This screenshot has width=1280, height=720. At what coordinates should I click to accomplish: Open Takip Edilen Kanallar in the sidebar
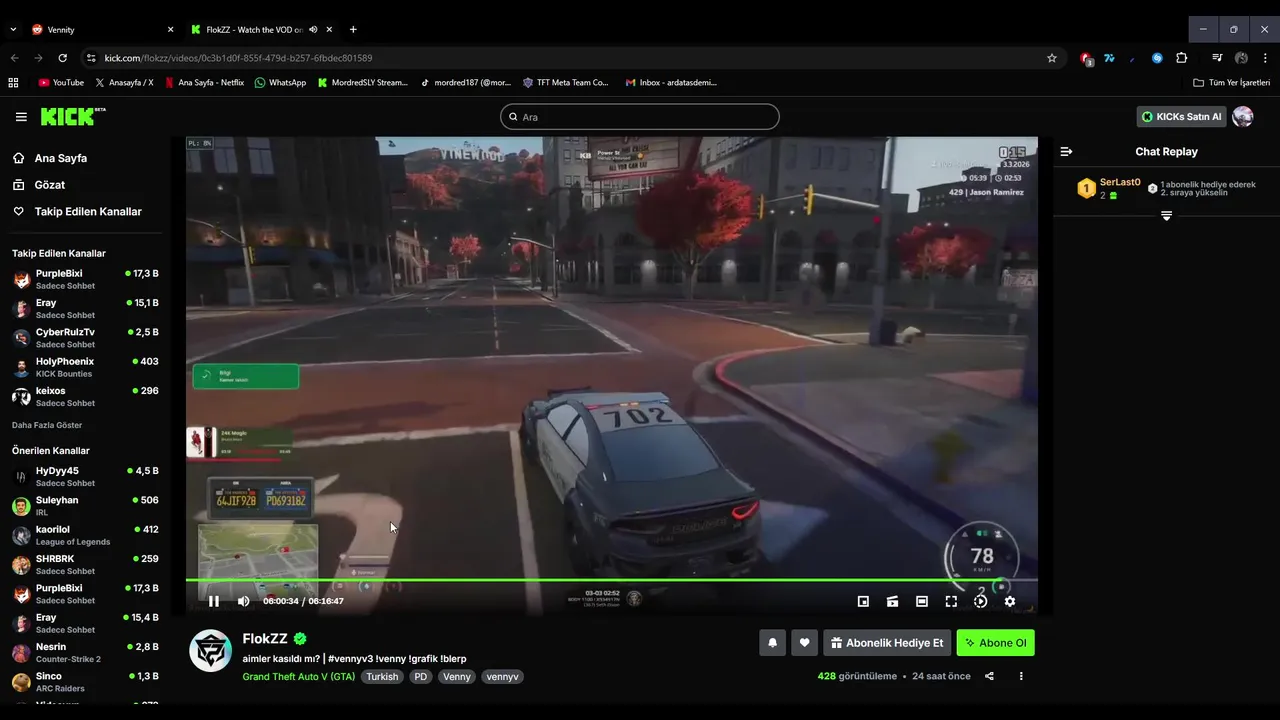pyautogui.click(x=88, y=212)
